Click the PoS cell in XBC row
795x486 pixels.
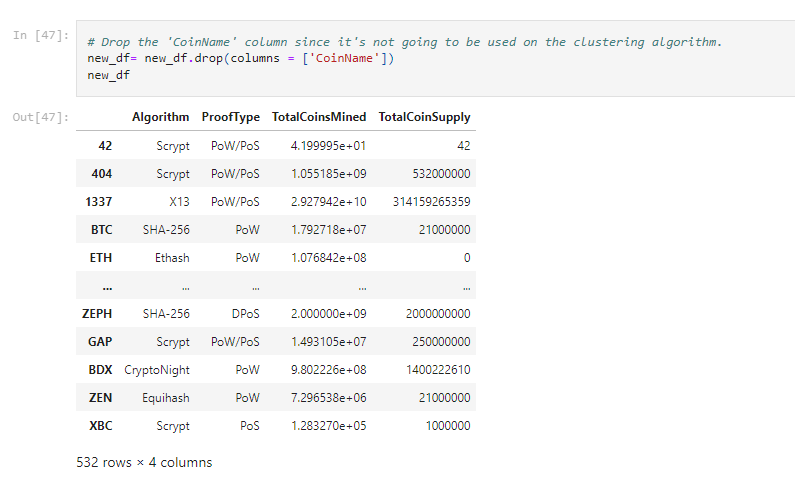pos(249,426)
